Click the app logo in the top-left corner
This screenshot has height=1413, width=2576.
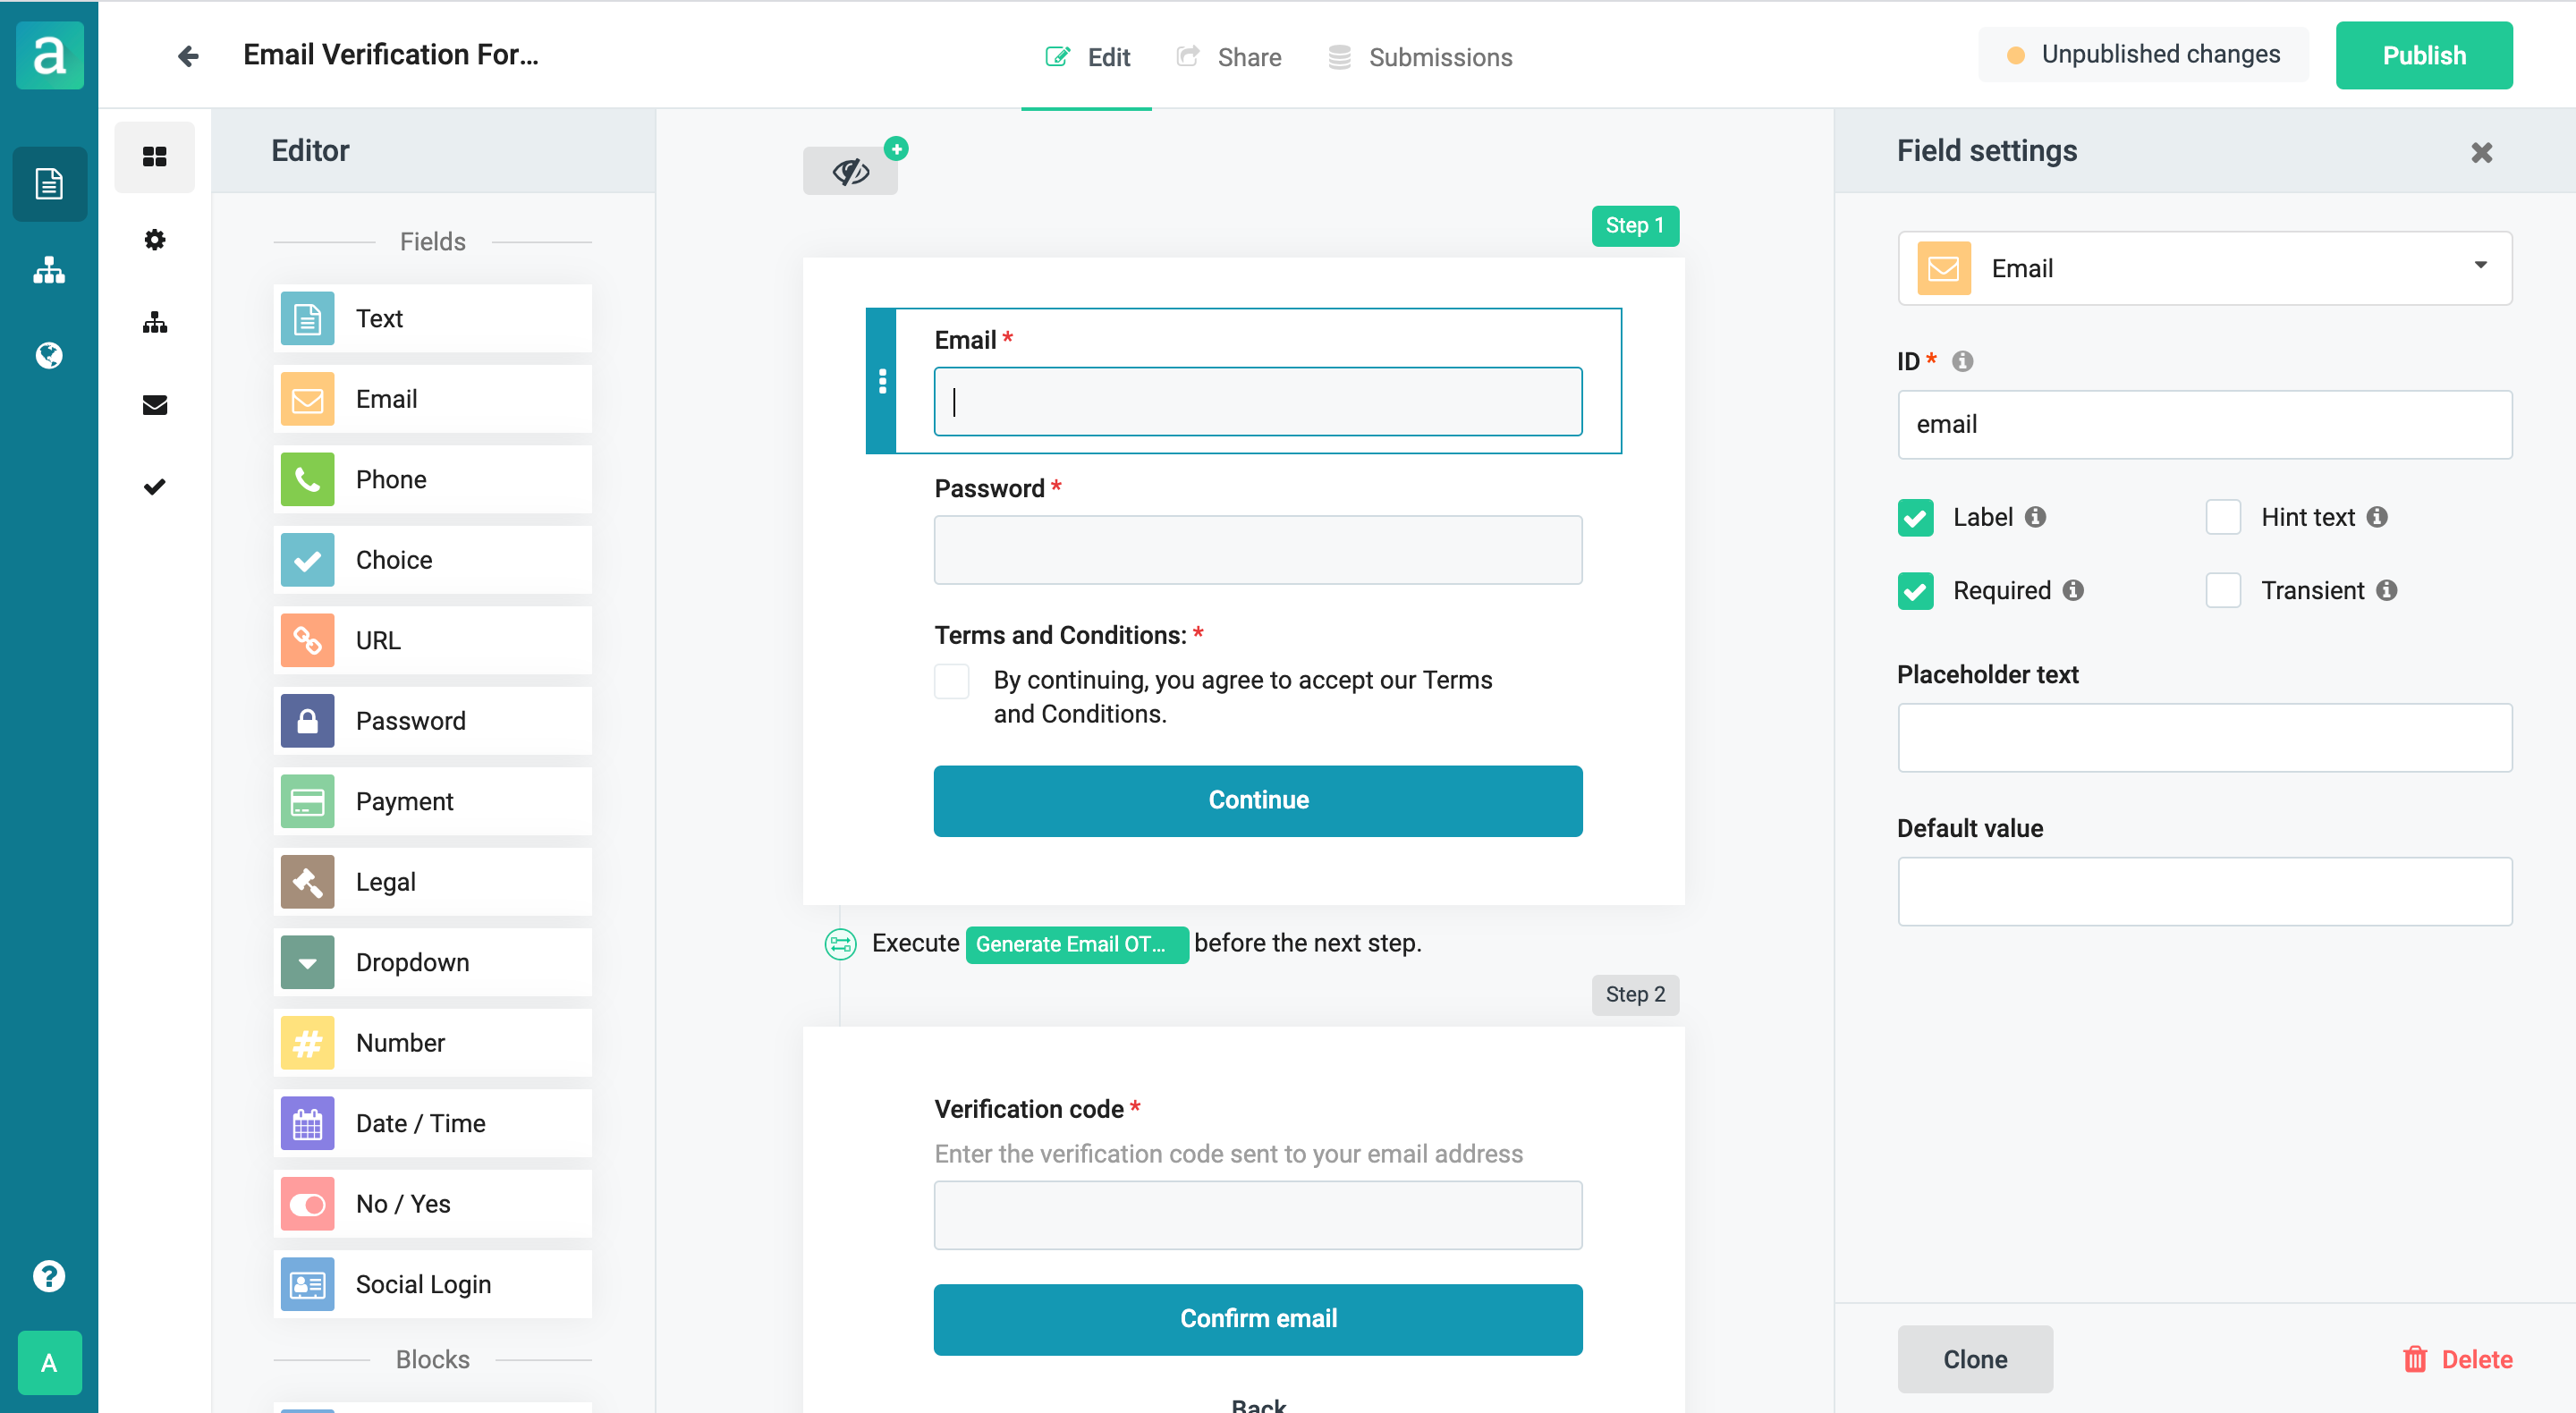49,55
